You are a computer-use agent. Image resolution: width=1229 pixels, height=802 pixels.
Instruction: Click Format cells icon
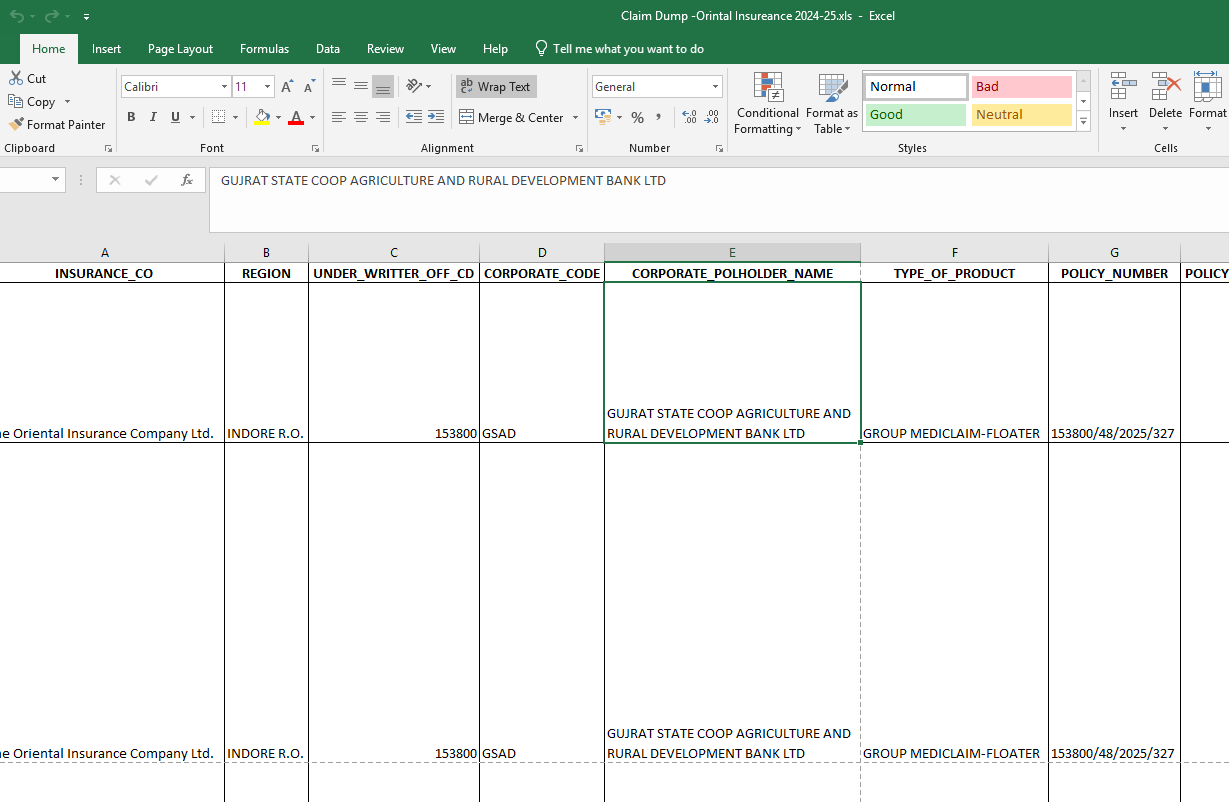coord(1208,86)
